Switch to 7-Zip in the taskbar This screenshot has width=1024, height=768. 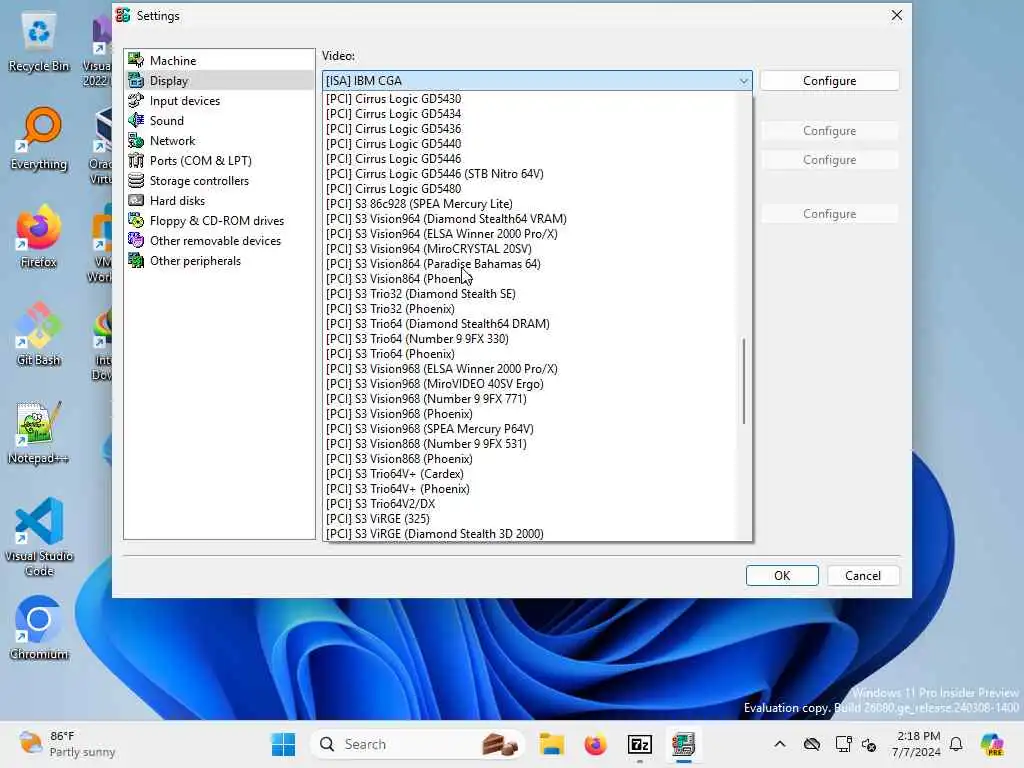[639, 744]
